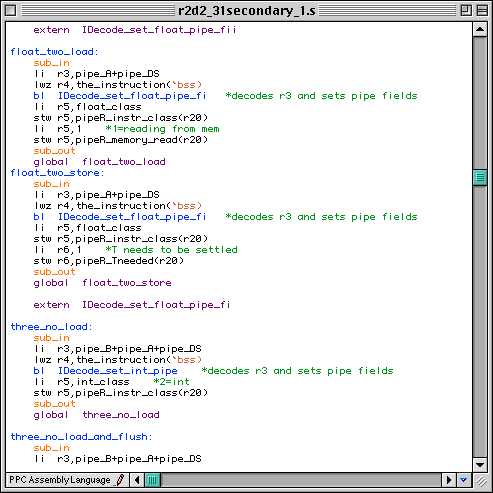493x493 pixels.
Task: Click the window close box in title bar
Action: click(x=10, y=11)
